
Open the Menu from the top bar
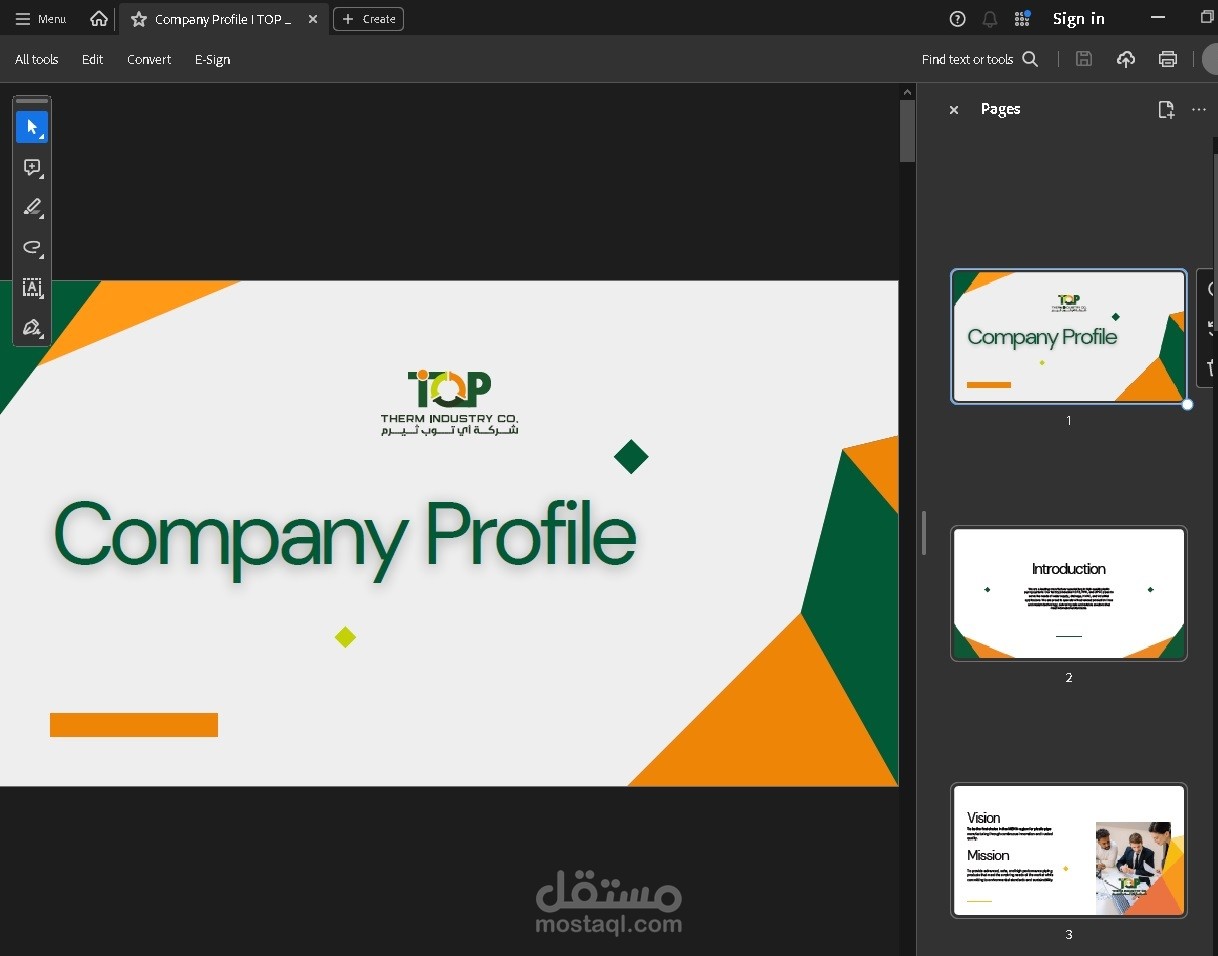(x=40, y=19)
